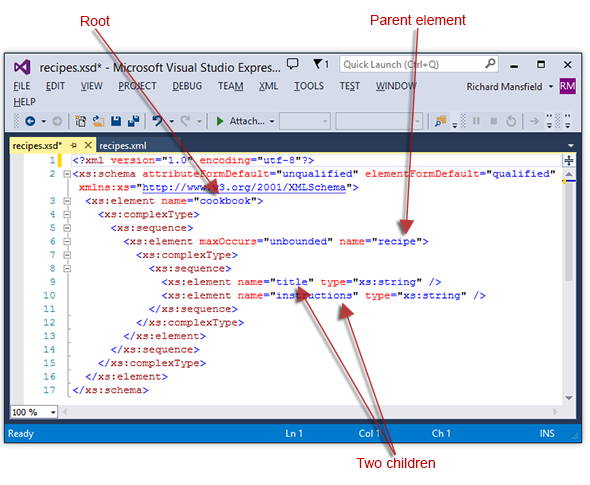
Task: Switch to the recipes.xml tab
Action: (123, 146)
